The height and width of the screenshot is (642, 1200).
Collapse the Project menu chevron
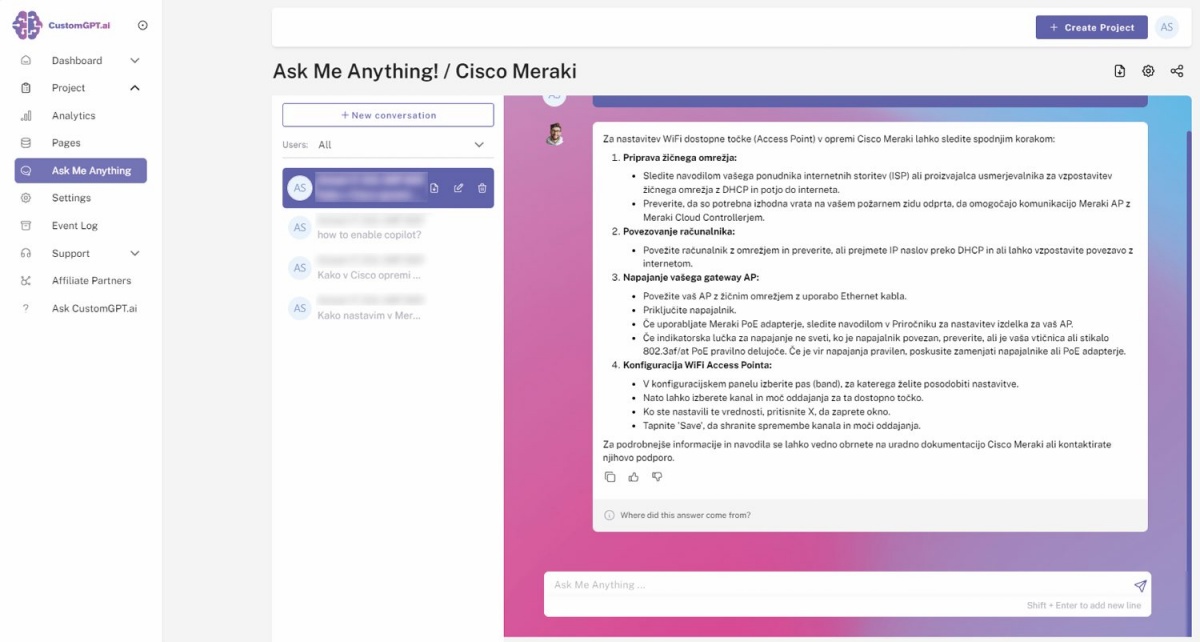[x=135, y=88]
